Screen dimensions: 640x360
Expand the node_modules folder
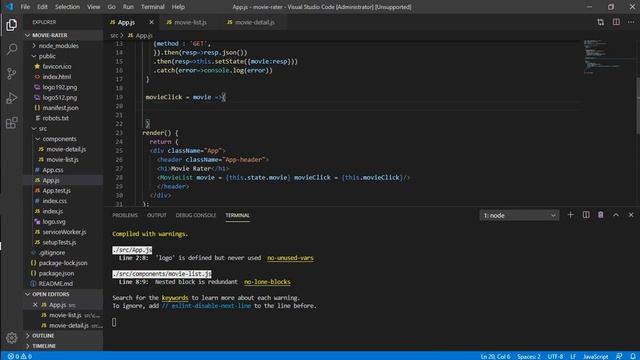coord(58,46)
